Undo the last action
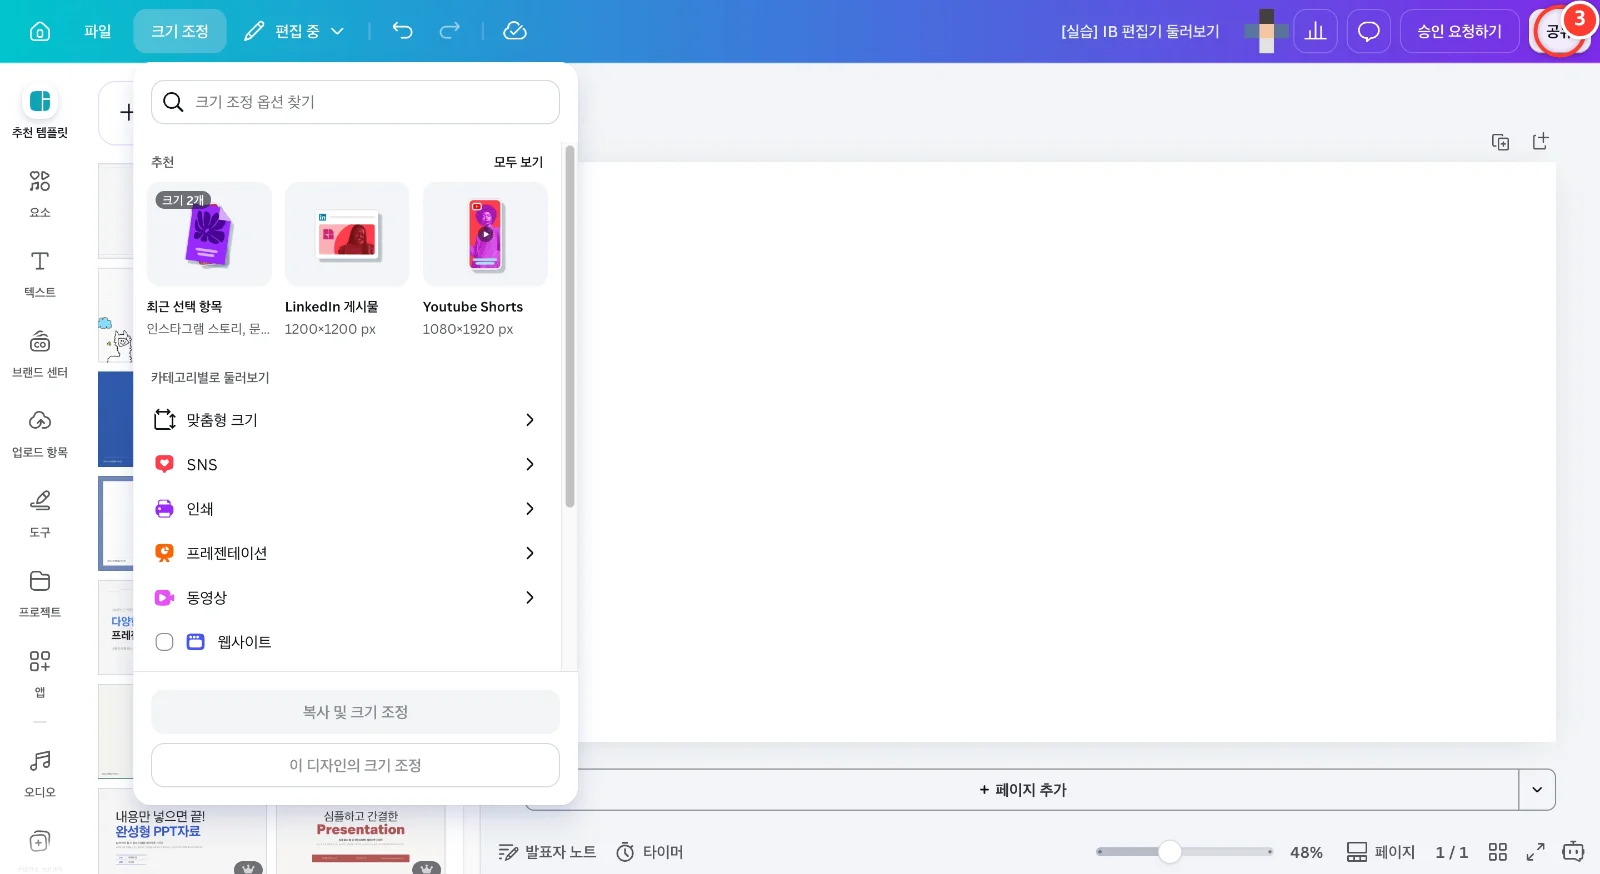The width and height of the screenshot is (1600, 874). [402, 31]
